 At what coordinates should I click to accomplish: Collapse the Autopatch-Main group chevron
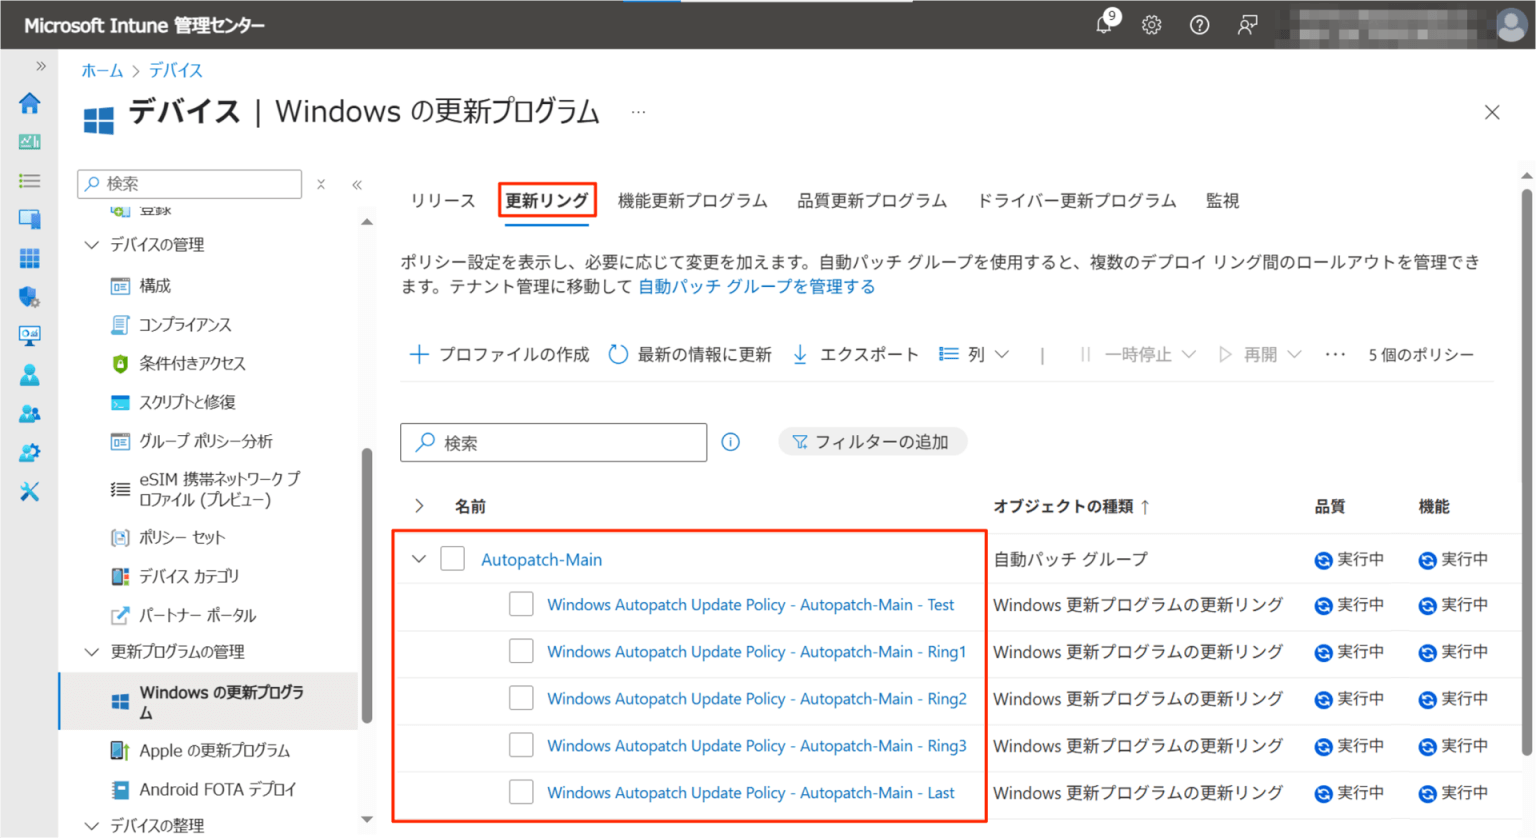point(418,558)
